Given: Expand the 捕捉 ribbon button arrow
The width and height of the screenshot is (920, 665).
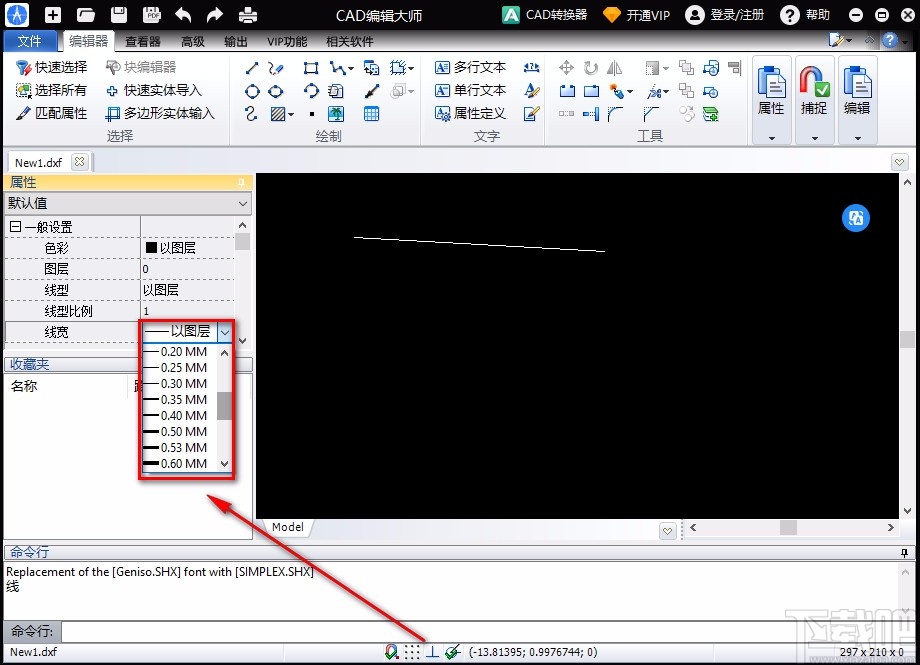Looking at the screenshot, I should (814, 139).
